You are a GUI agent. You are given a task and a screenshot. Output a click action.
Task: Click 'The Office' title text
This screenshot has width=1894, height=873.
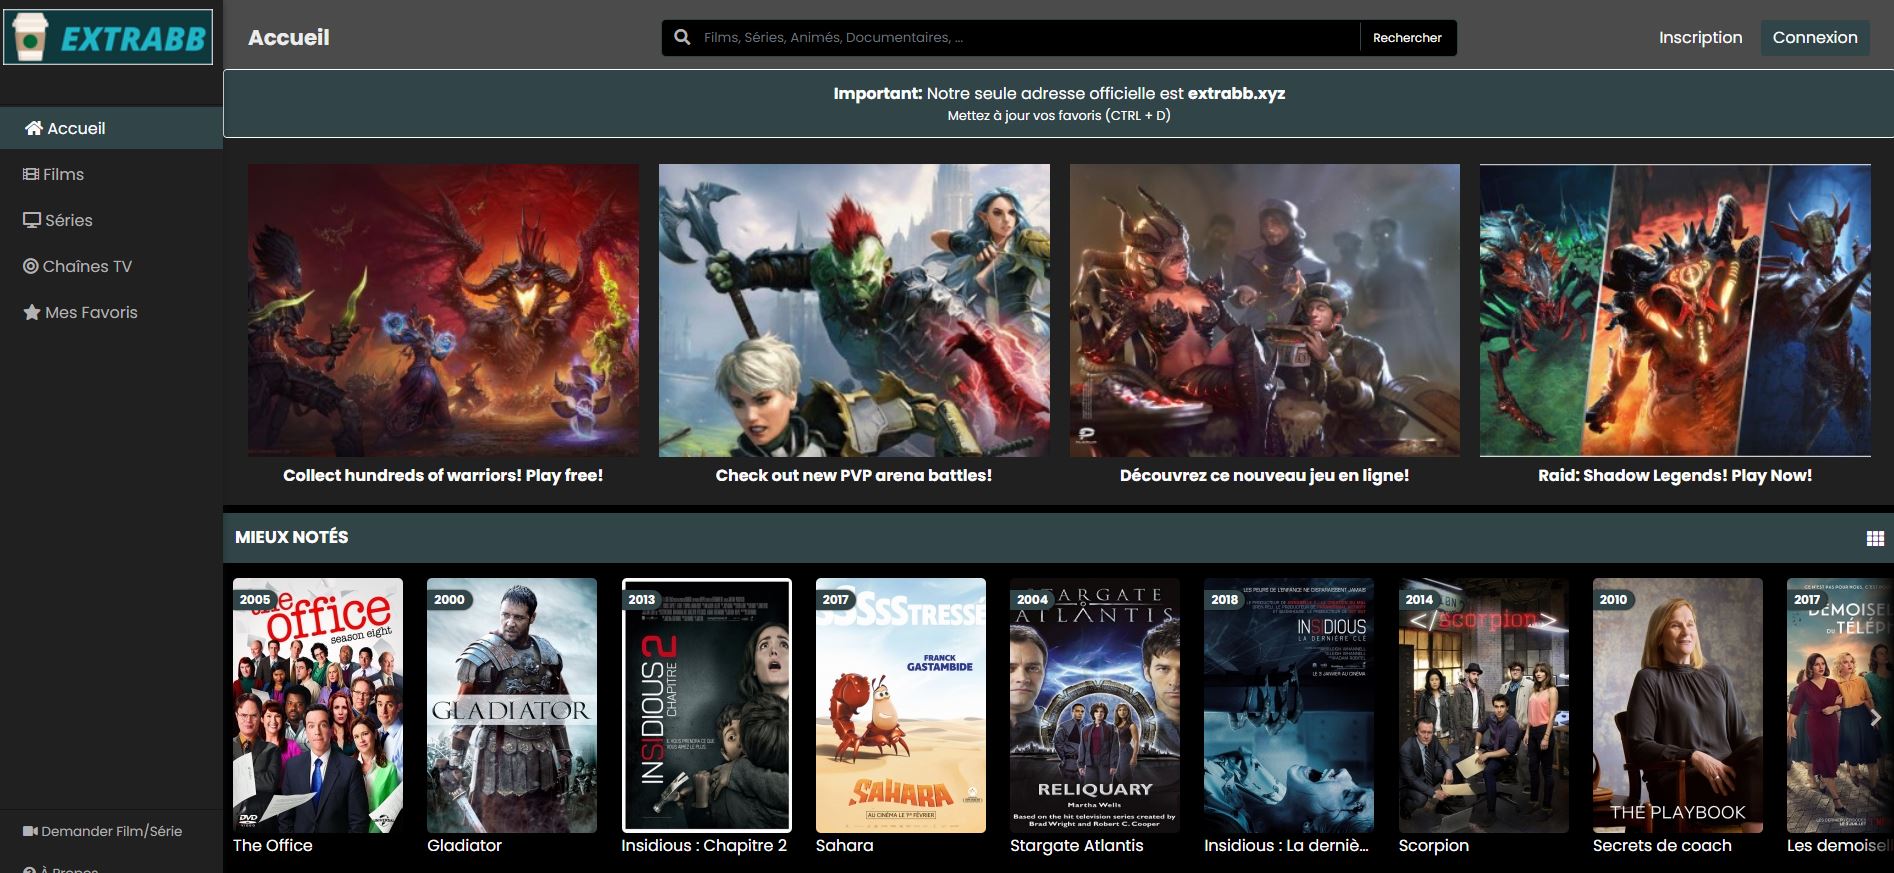[x=273, y=845]
